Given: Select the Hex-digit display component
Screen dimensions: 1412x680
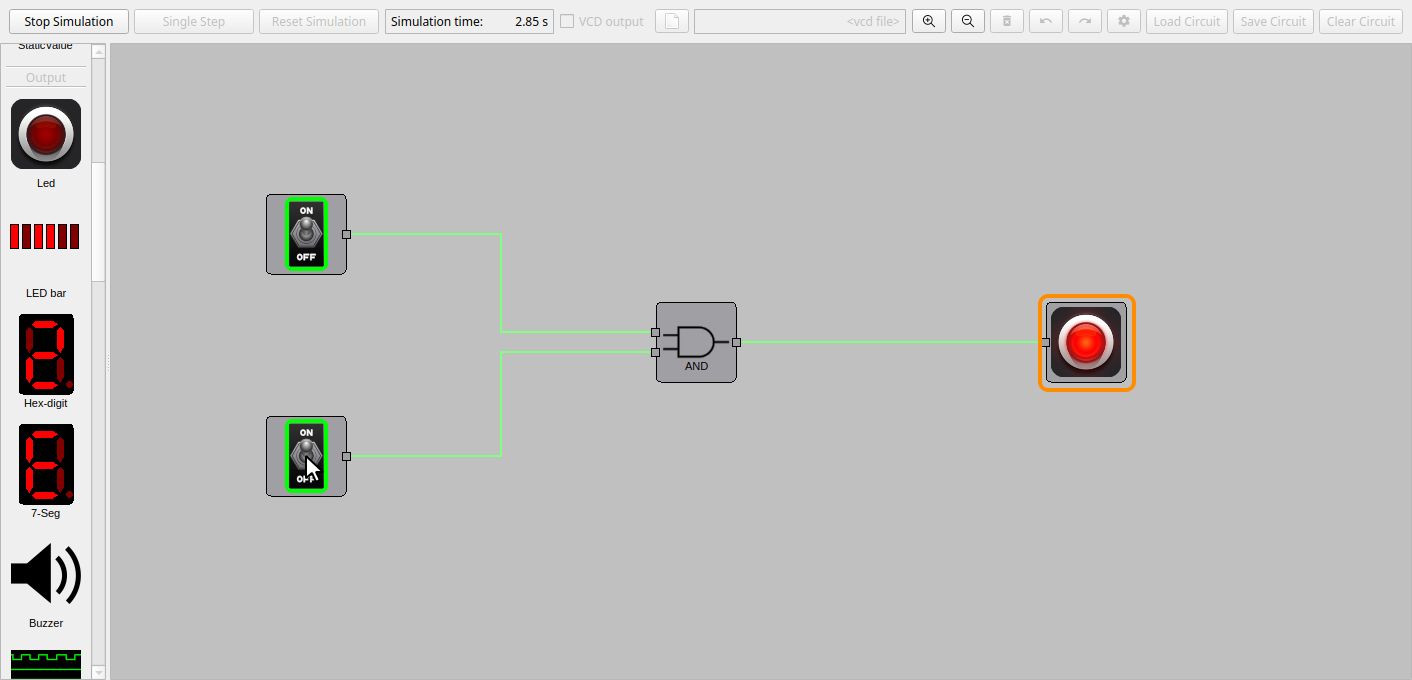Looking at the screenshot, I should [x=46, y=354].
